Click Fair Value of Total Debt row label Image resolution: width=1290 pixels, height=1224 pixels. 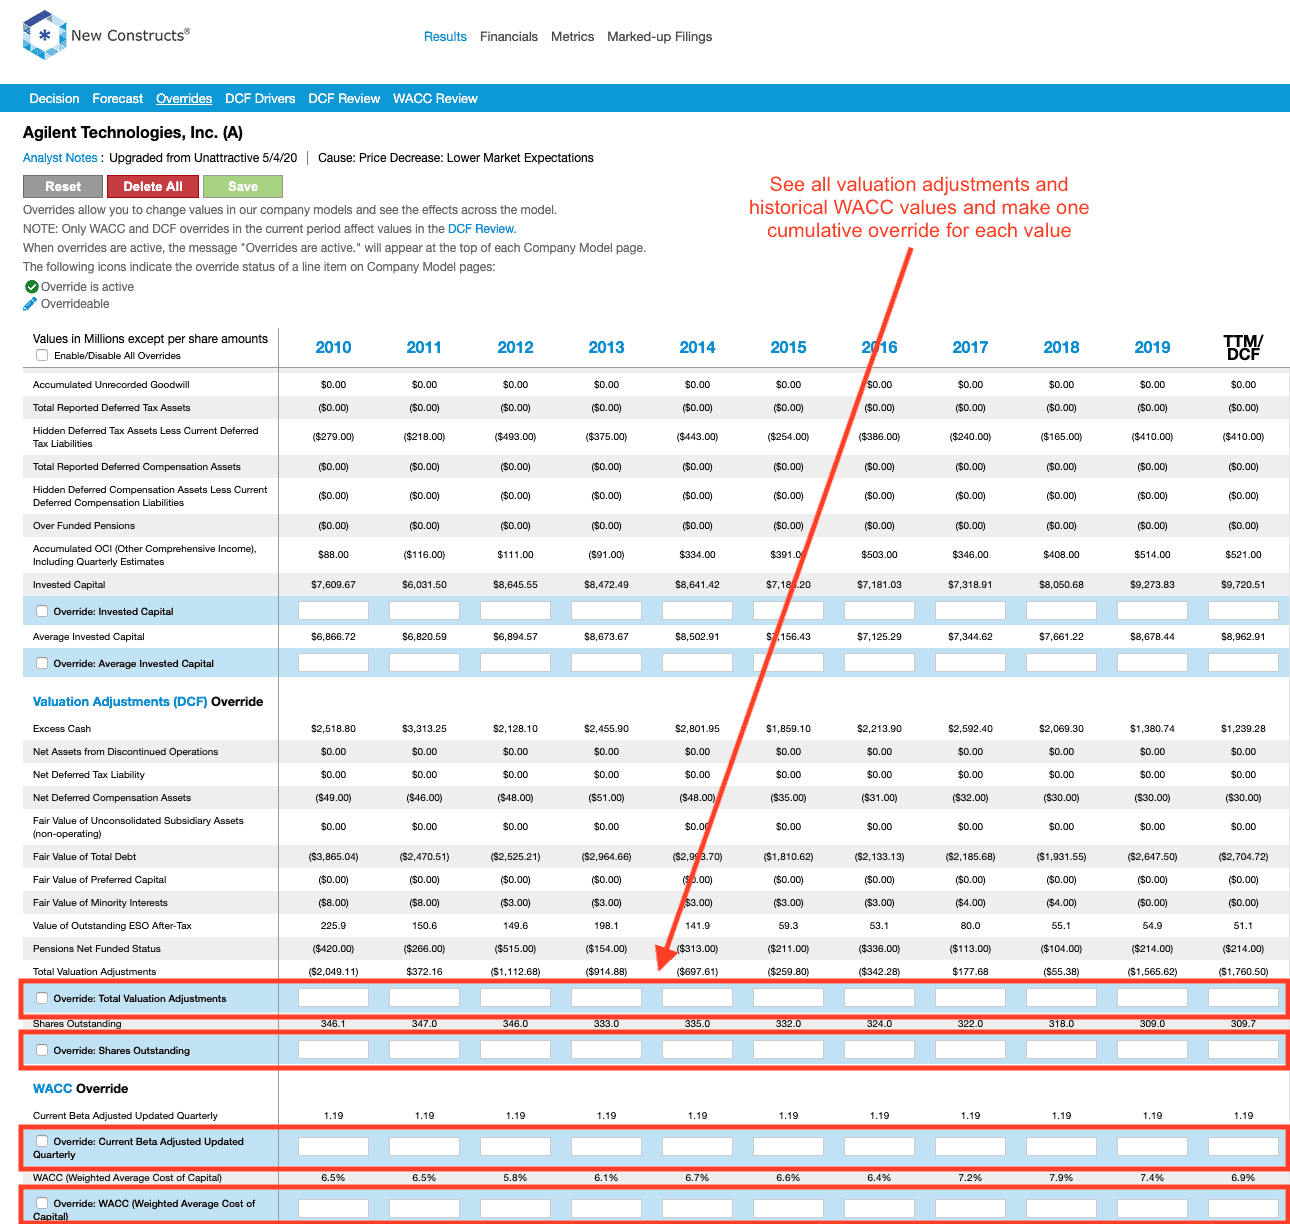84,857
